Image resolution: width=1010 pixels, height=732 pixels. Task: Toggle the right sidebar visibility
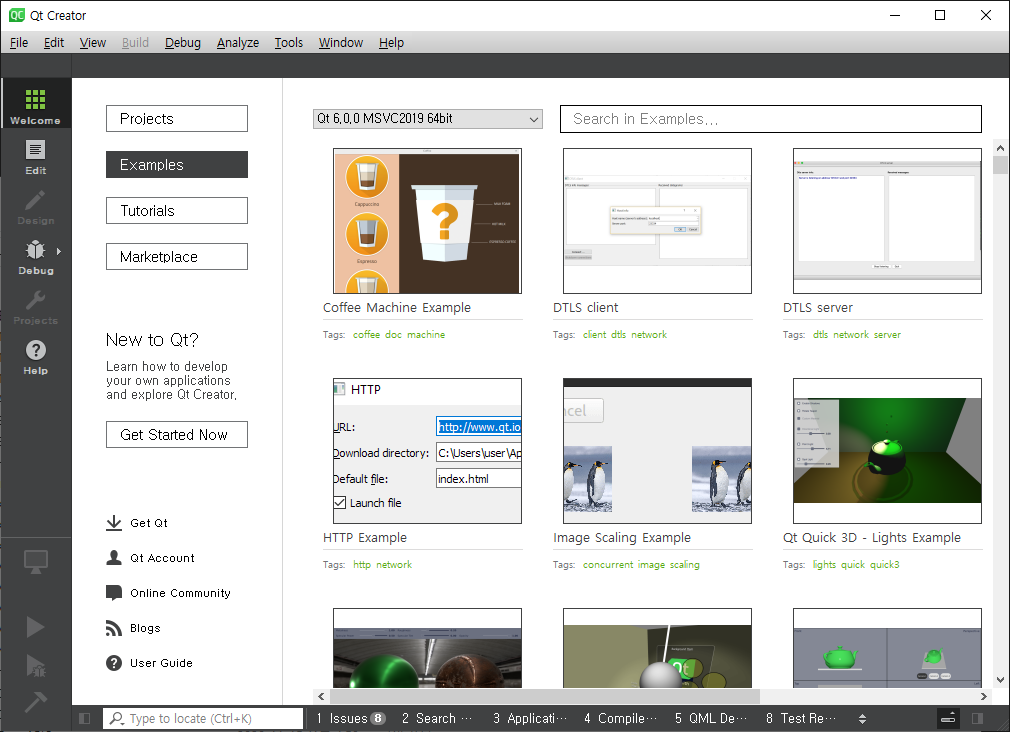(x=977, y=718)
